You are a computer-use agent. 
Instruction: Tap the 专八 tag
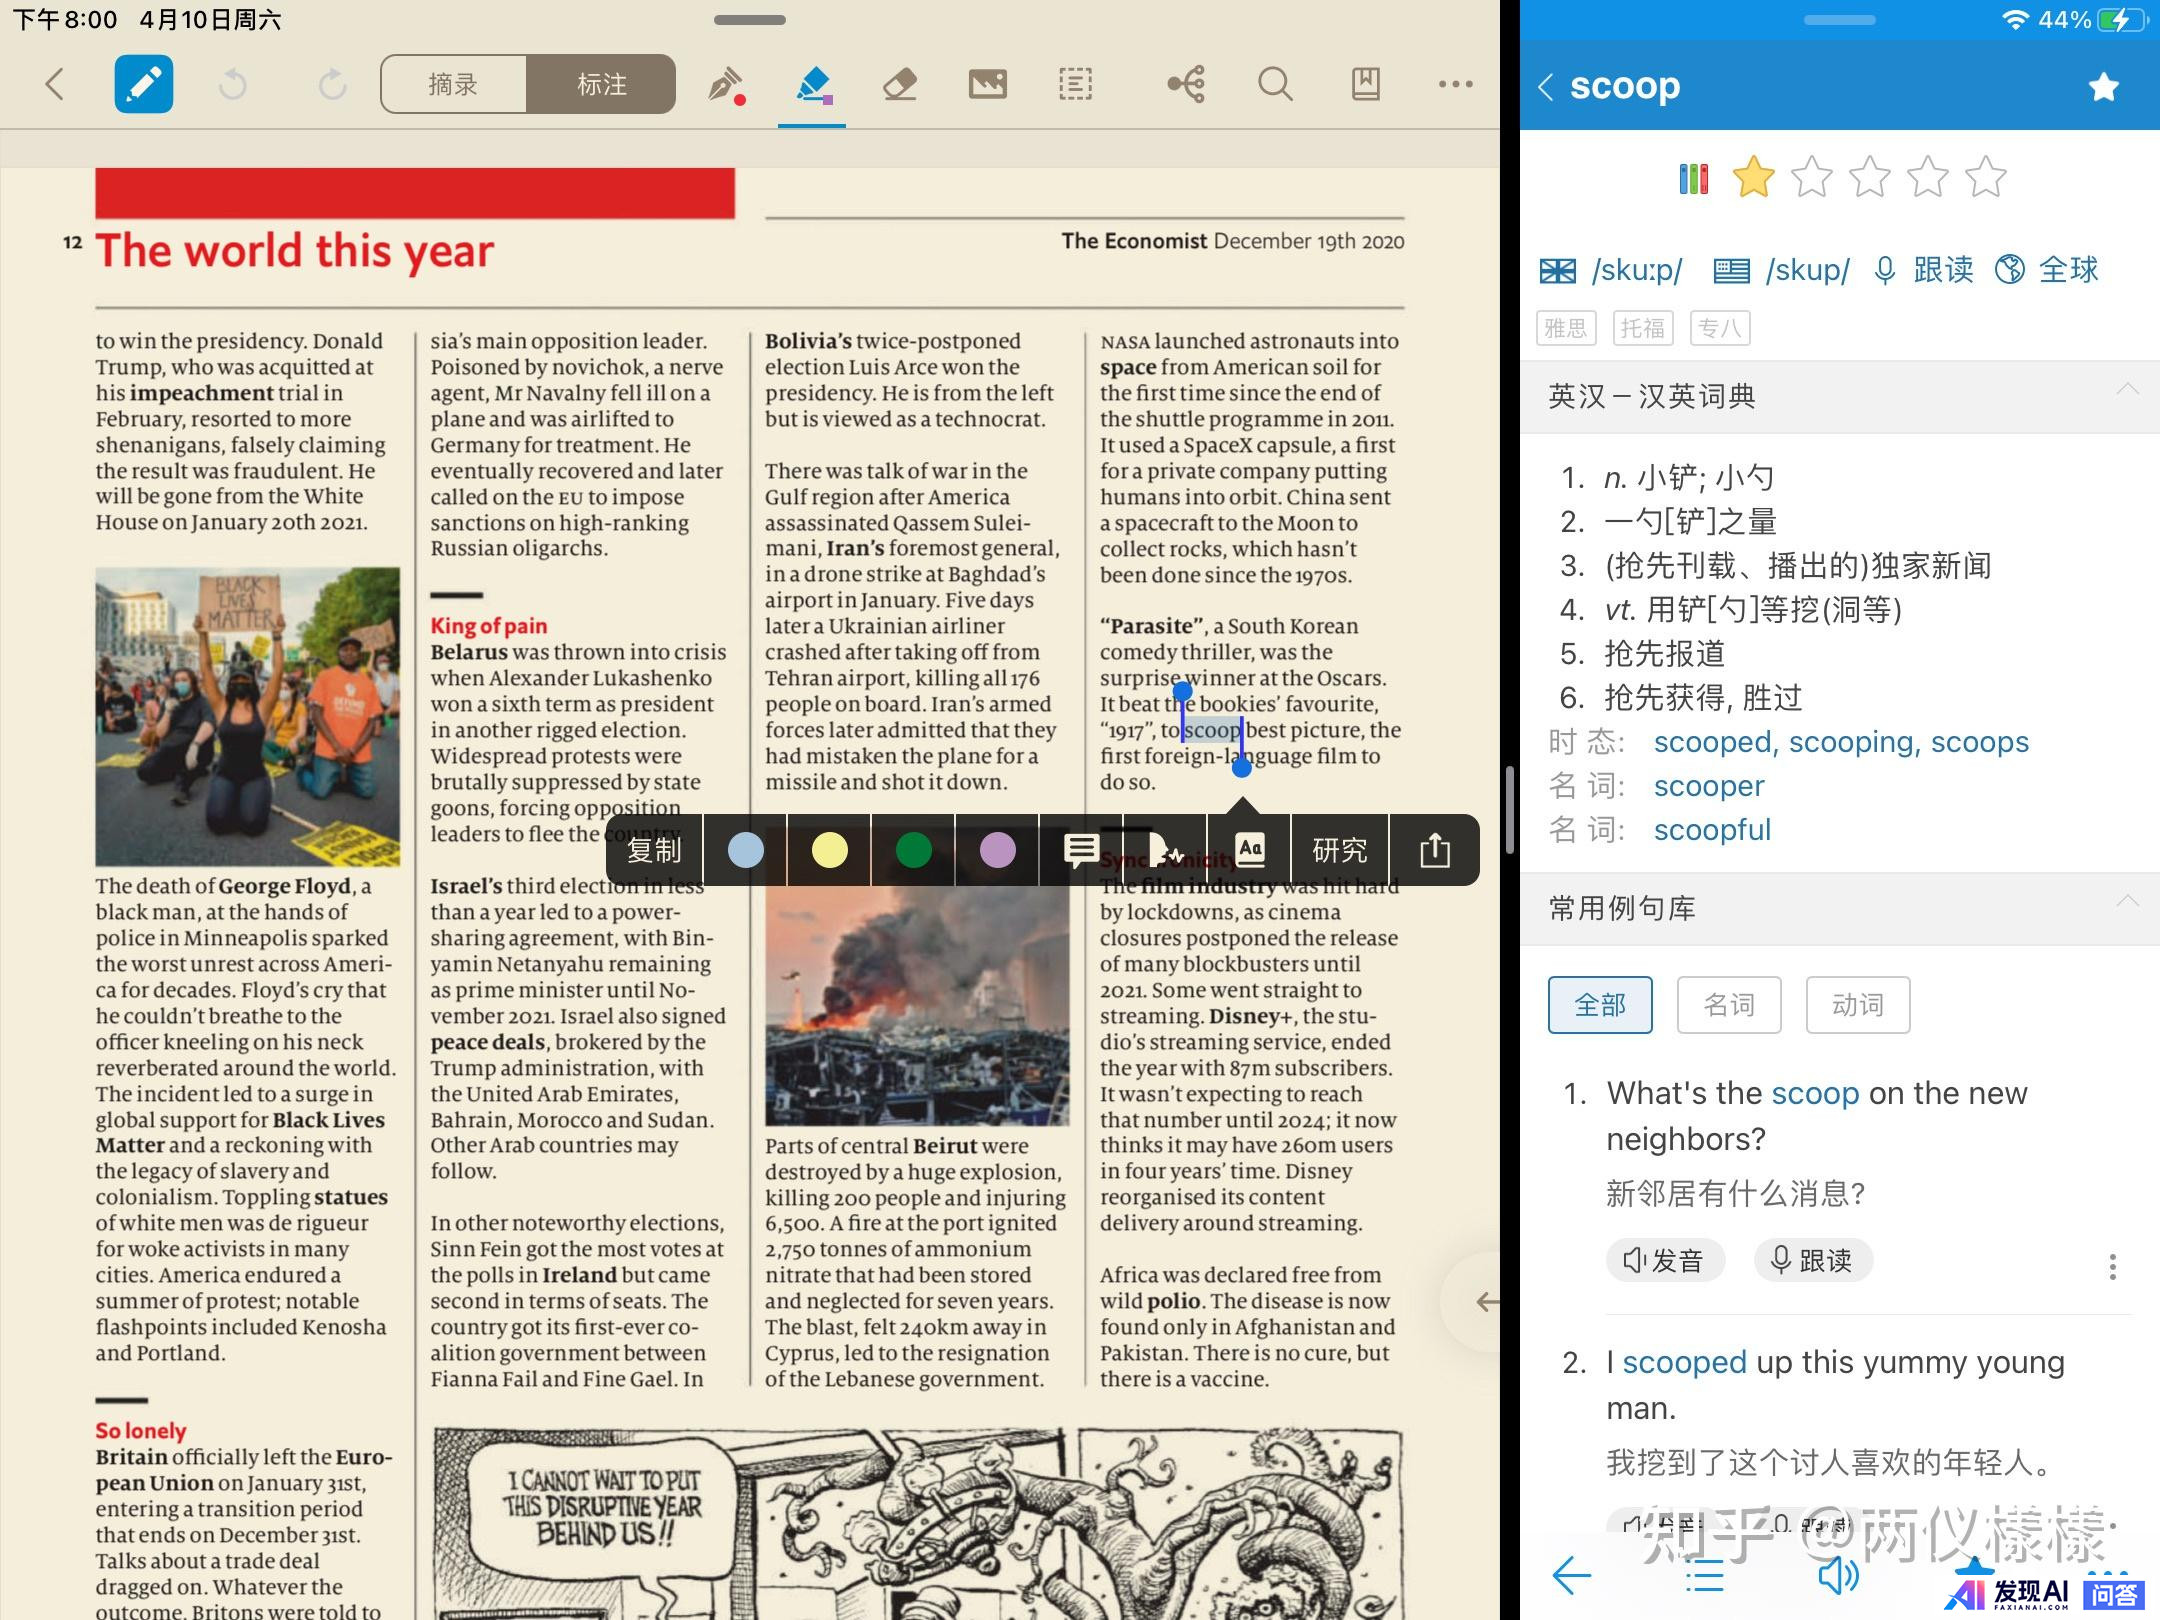pos(1720,328)
